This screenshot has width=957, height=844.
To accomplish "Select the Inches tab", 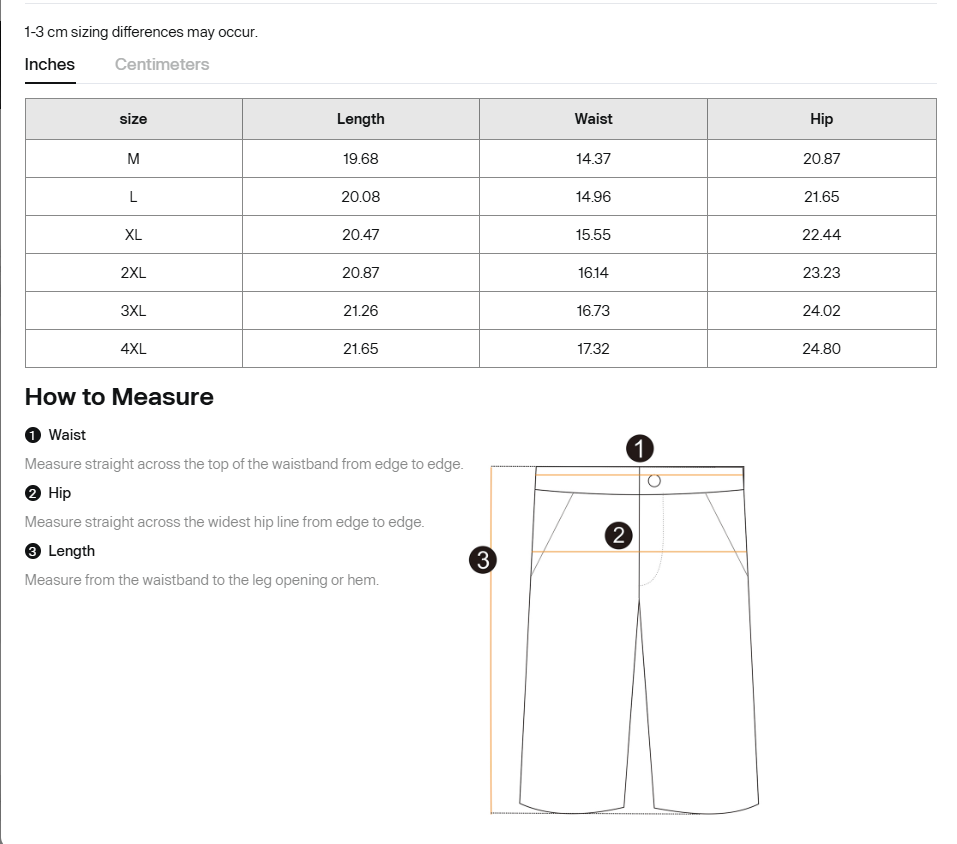I will (x=50, y=64).
